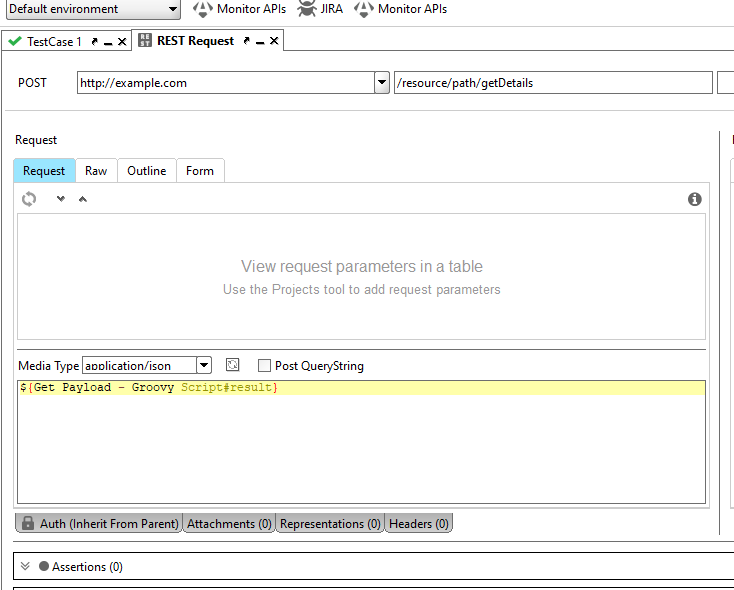Screen dimensions: 734x590
Task: Open the endpoint dropdown arrow
Action: pyautogui.click(x=382, y=83)
